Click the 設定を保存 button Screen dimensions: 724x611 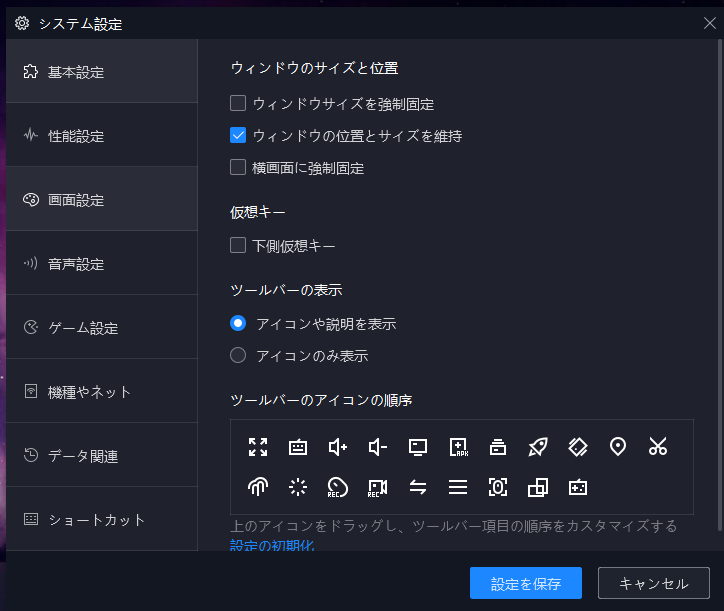(x=525, y=583)
